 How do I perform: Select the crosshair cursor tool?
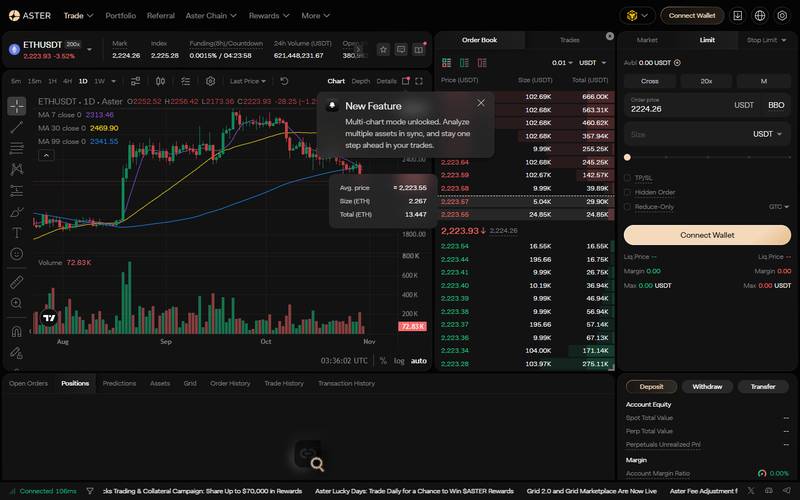pos(17,106)
